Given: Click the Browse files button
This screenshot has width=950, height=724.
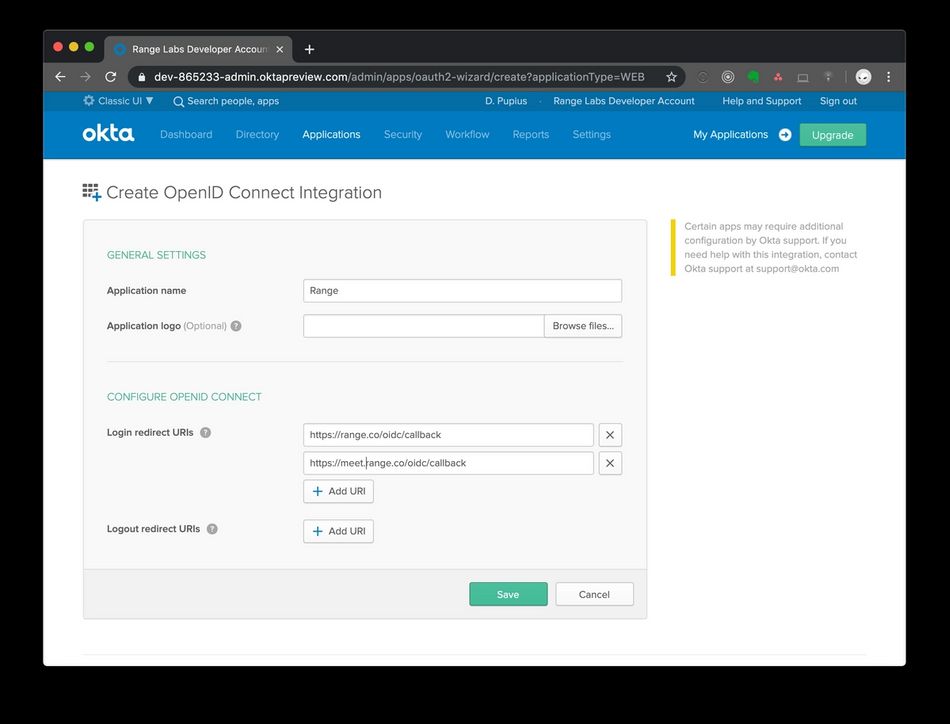Looking at the screenshot, I should [583, 326].
